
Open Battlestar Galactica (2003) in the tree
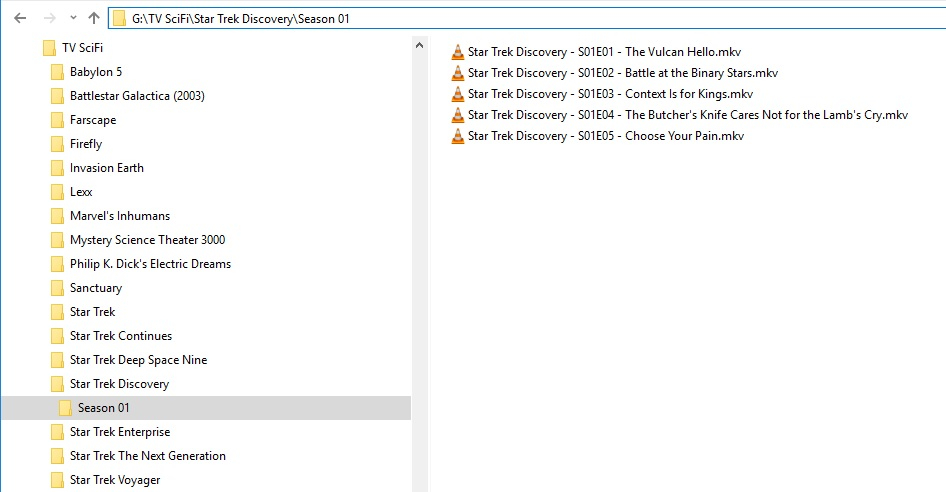click(x=137, y=96)
